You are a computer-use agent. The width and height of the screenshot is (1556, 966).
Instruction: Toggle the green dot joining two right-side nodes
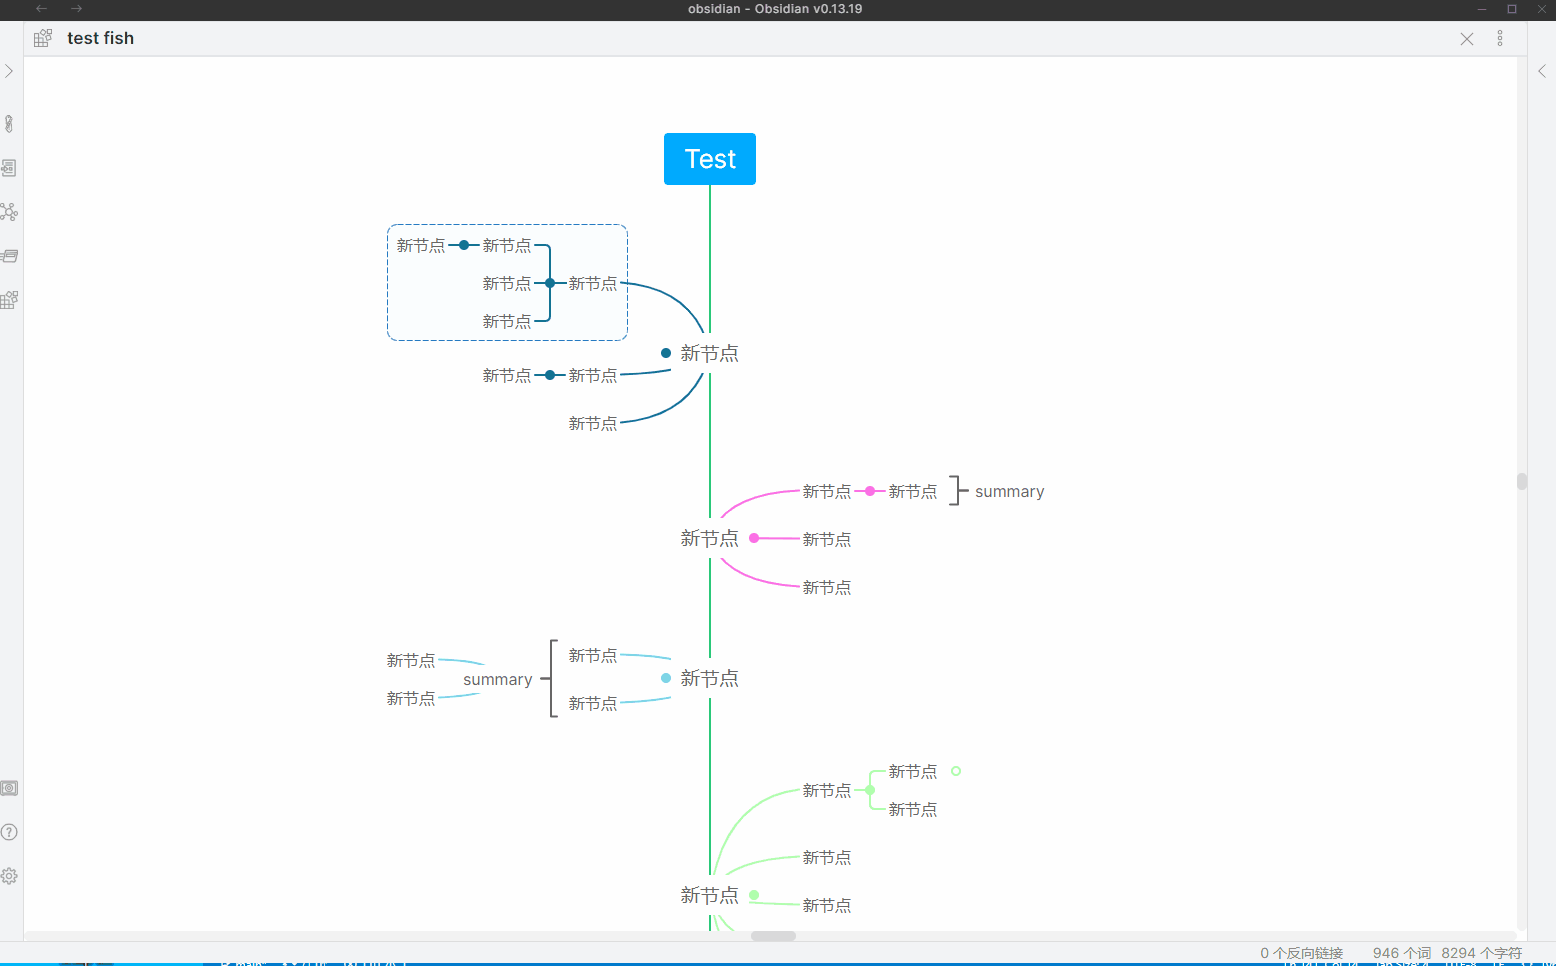pyautogui.click(x=870, y=790)
